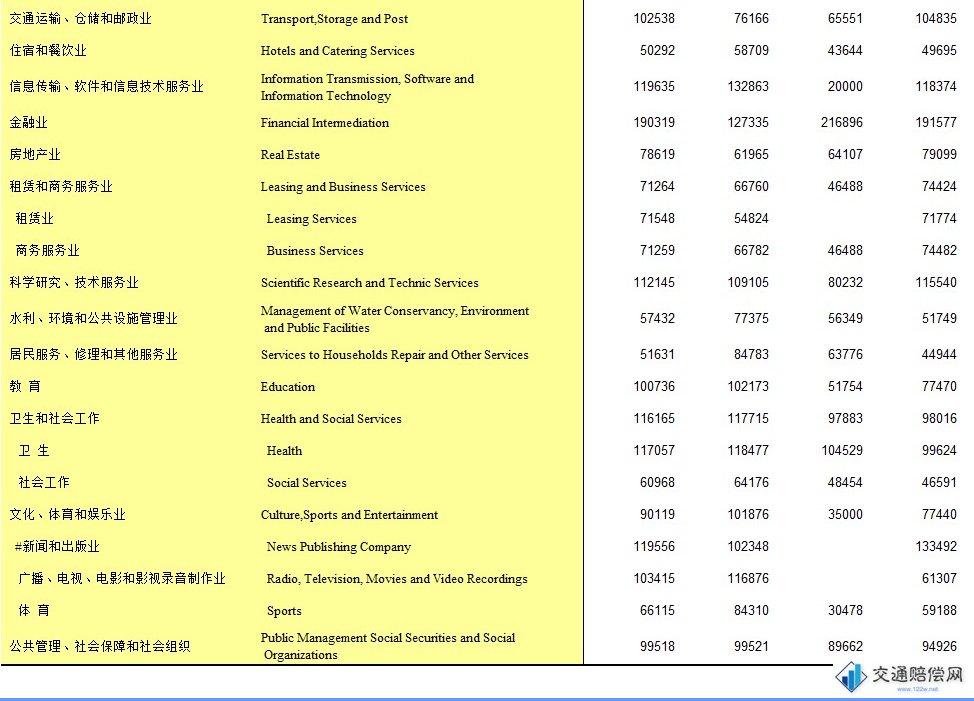The image size is (974, 701).
Task: Select Culture, Sports and Entertainment label
Action: pyautogui.click(x=349, y=515)
